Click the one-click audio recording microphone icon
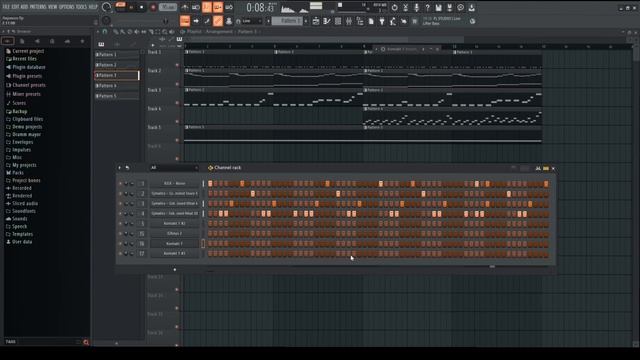The width and height of the screenshot is (640, 360). pos(416,7)
